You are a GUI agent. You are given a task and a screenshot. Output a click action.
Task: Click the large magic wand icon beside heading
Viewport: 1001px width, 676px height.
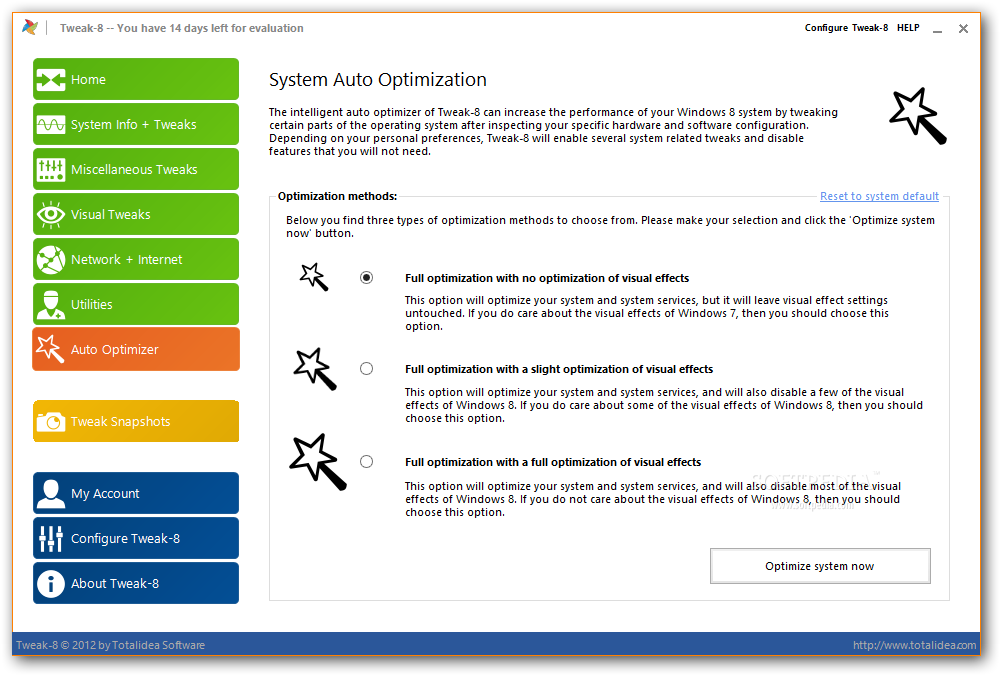pyautogui.click(x=918, y=116)
